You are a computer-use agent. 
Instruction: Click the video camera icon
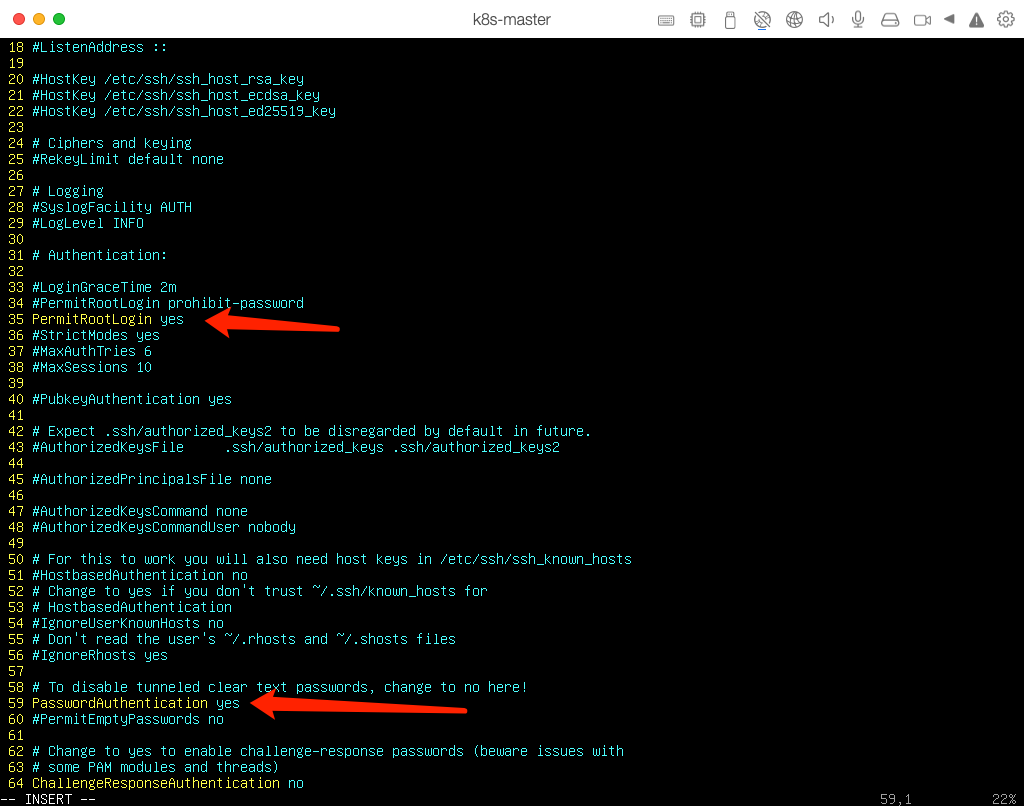[922, 20]
